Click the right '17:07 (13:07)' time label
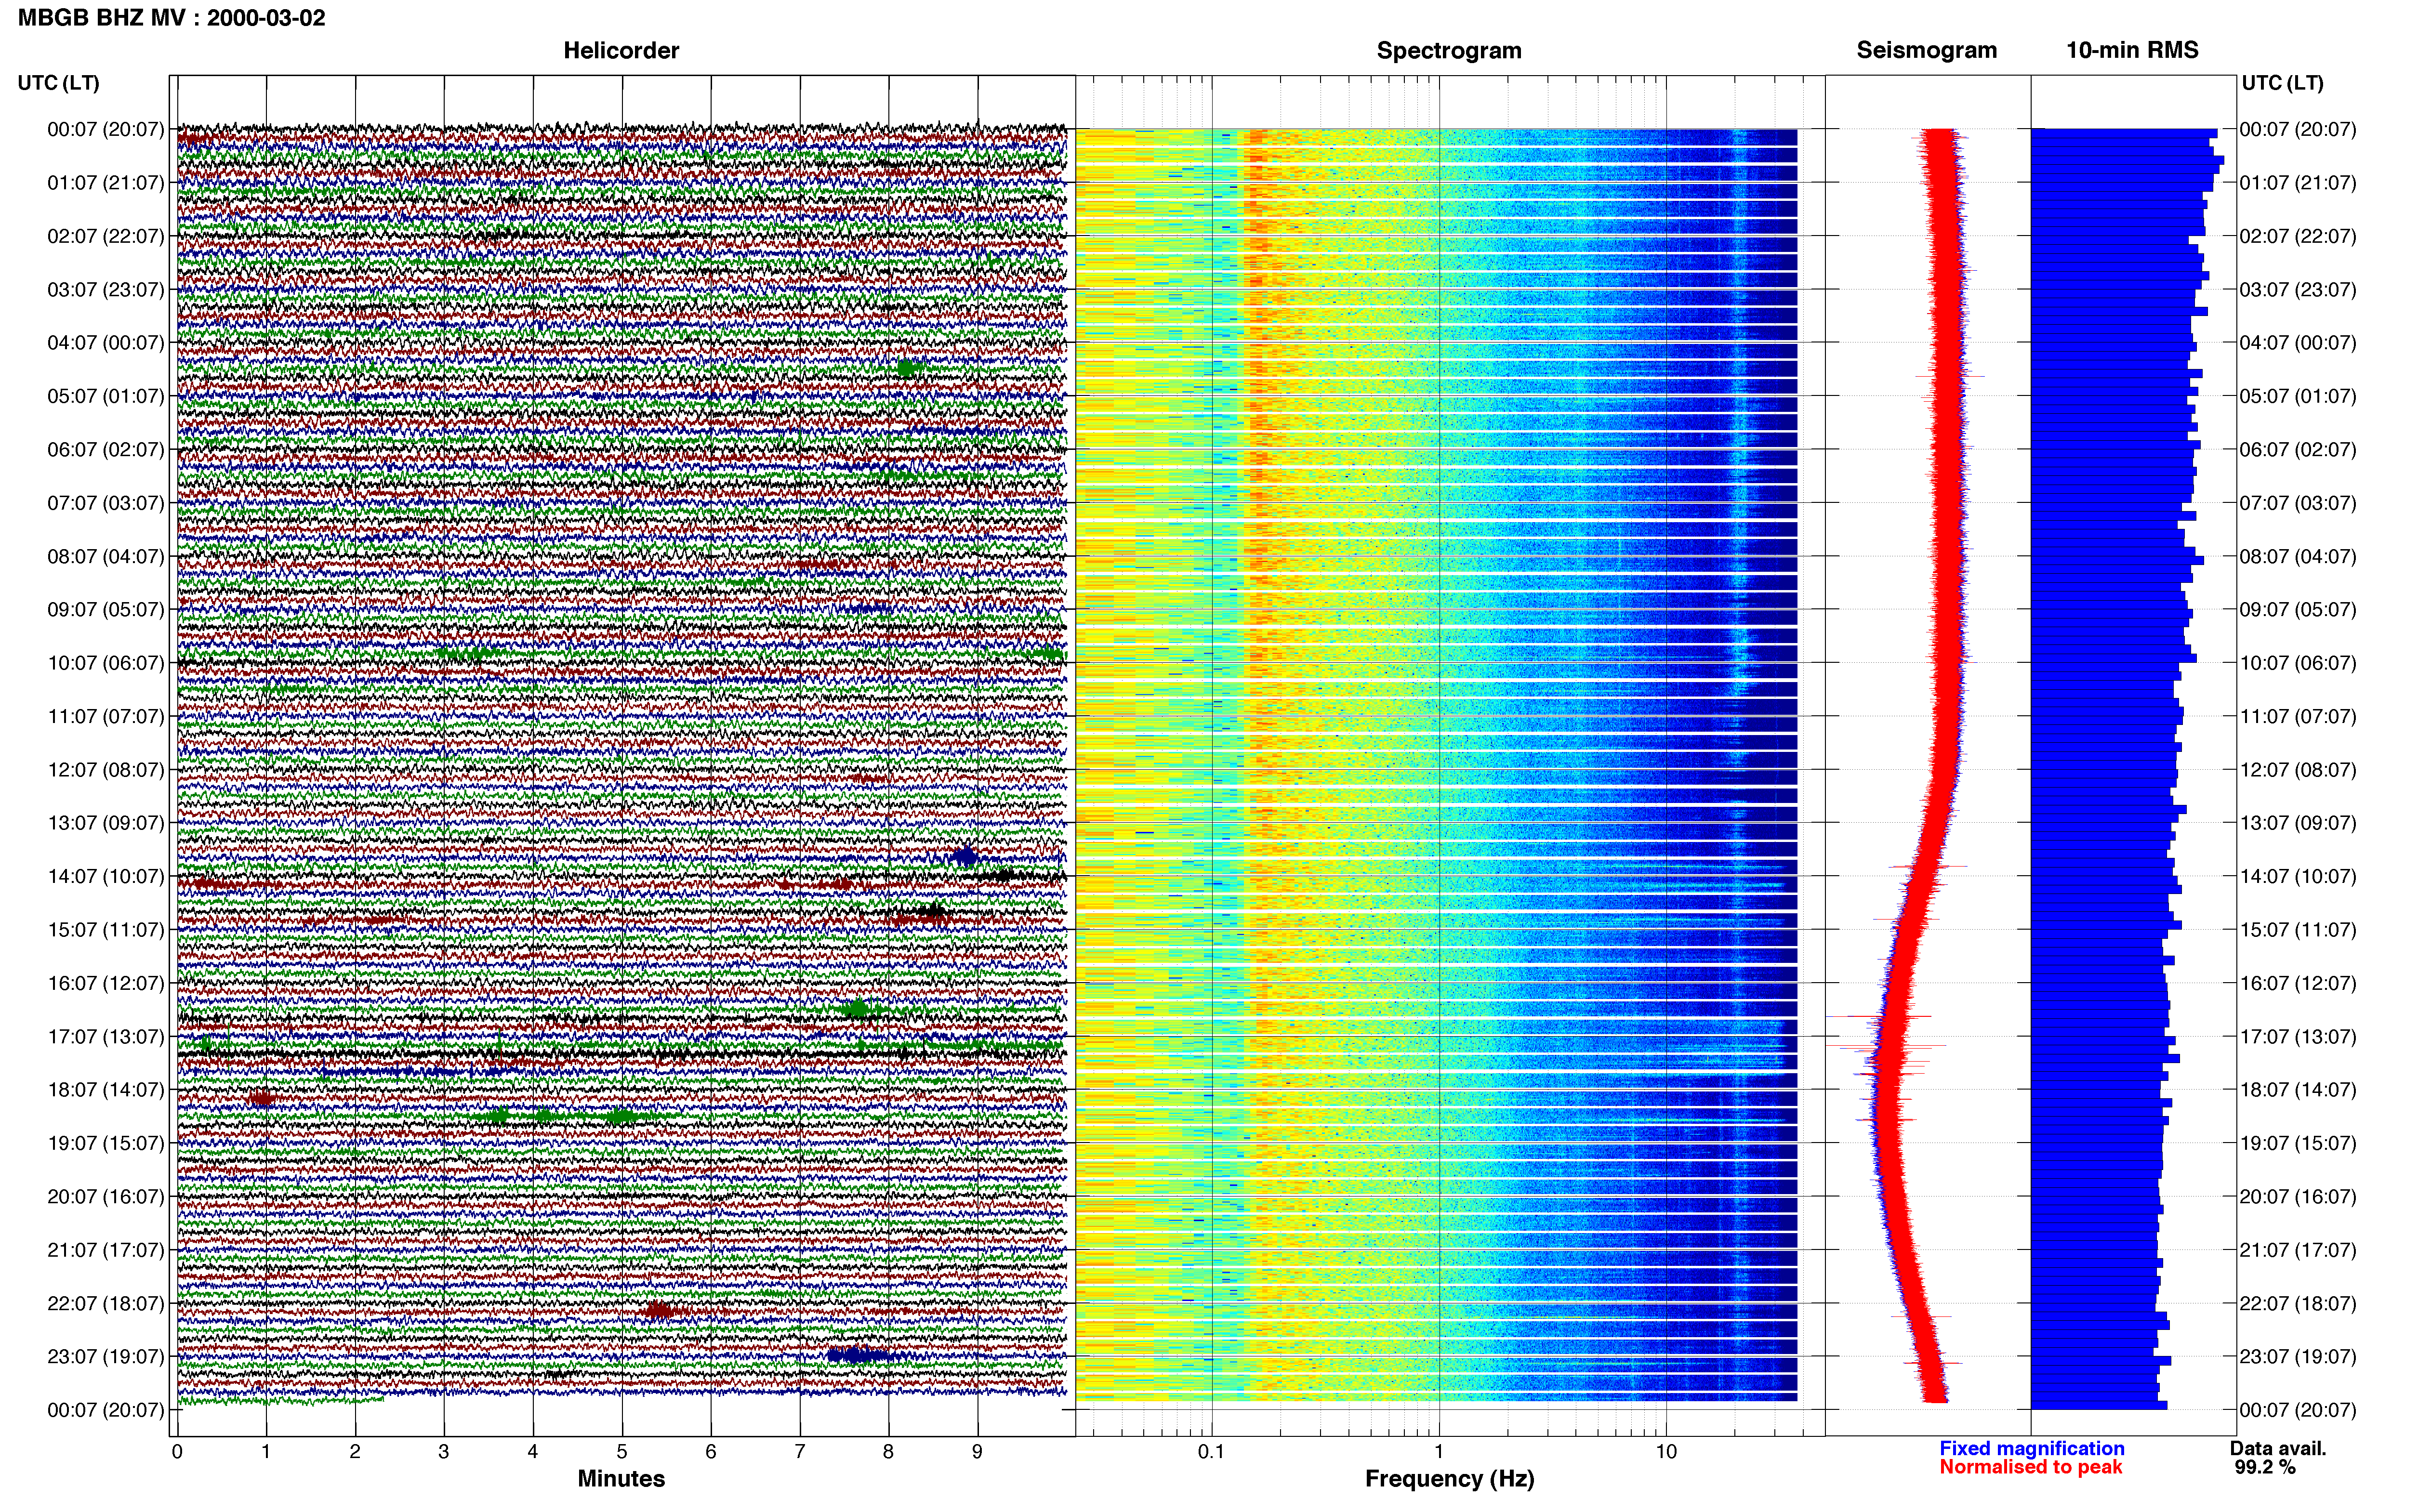The width and height of the screenshot is (2418, 1512). [x=2298, y=1037]
